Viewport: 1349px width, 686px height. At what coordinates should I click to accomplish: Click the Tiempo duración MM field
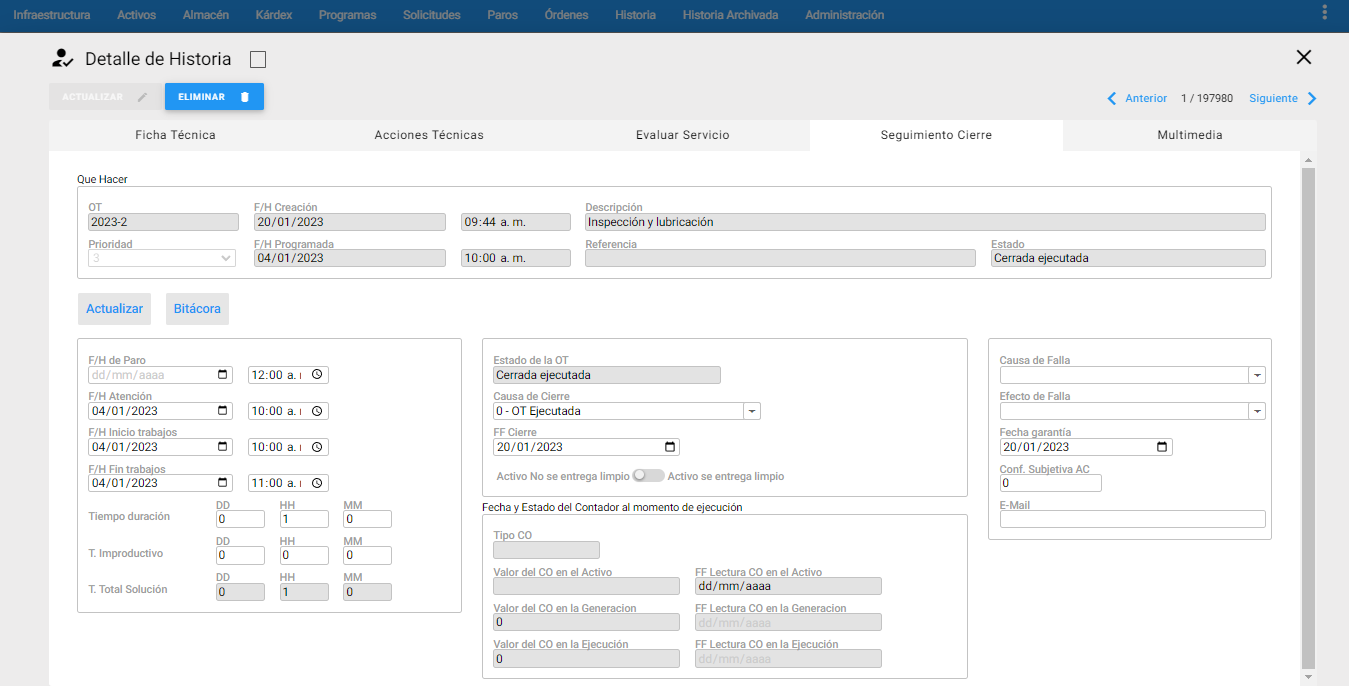pyautogui.click(x=367, y=519)
